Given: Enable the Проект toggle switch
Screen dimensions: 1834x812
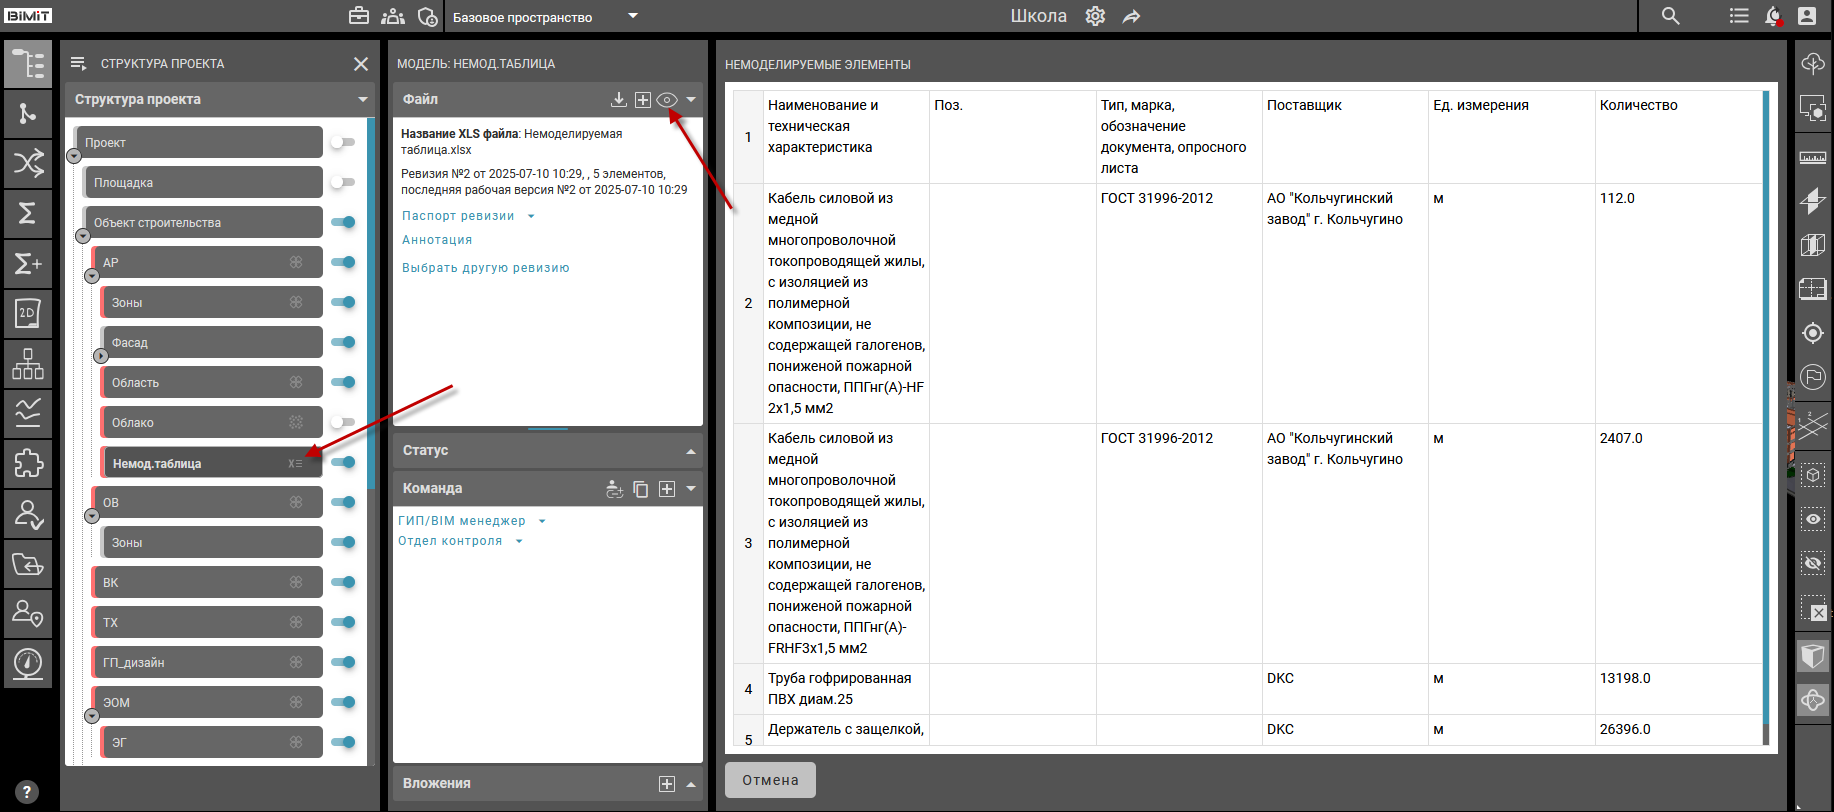Looking at the screenshot, I should pos(343,142).
